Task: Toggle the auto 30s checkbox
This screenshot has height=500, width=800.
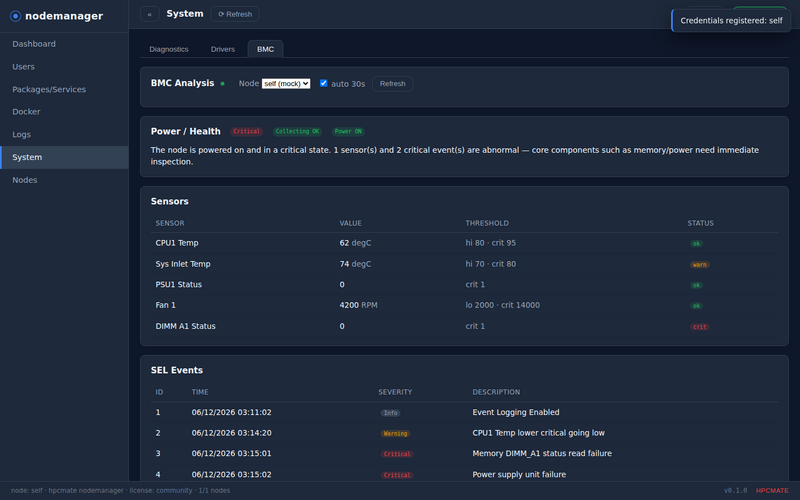Action: 323,83
